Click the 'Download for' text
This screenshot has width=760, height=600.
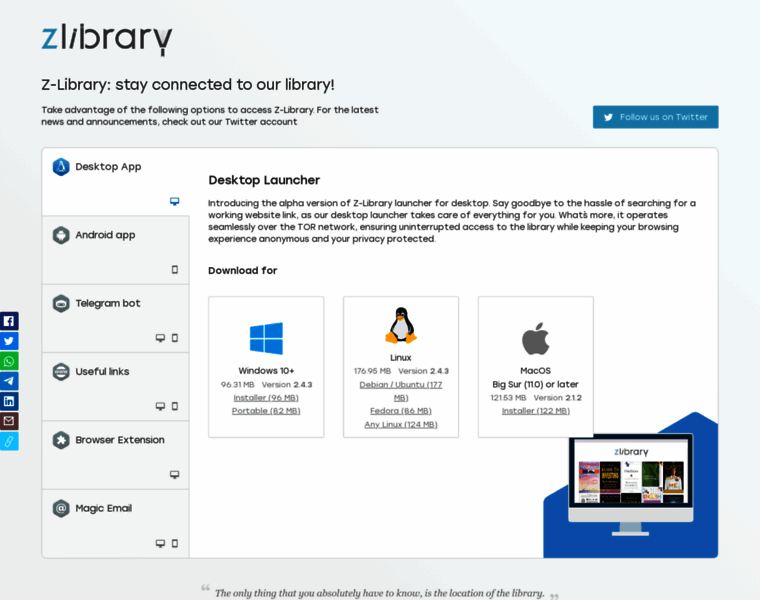pos(243,270)
